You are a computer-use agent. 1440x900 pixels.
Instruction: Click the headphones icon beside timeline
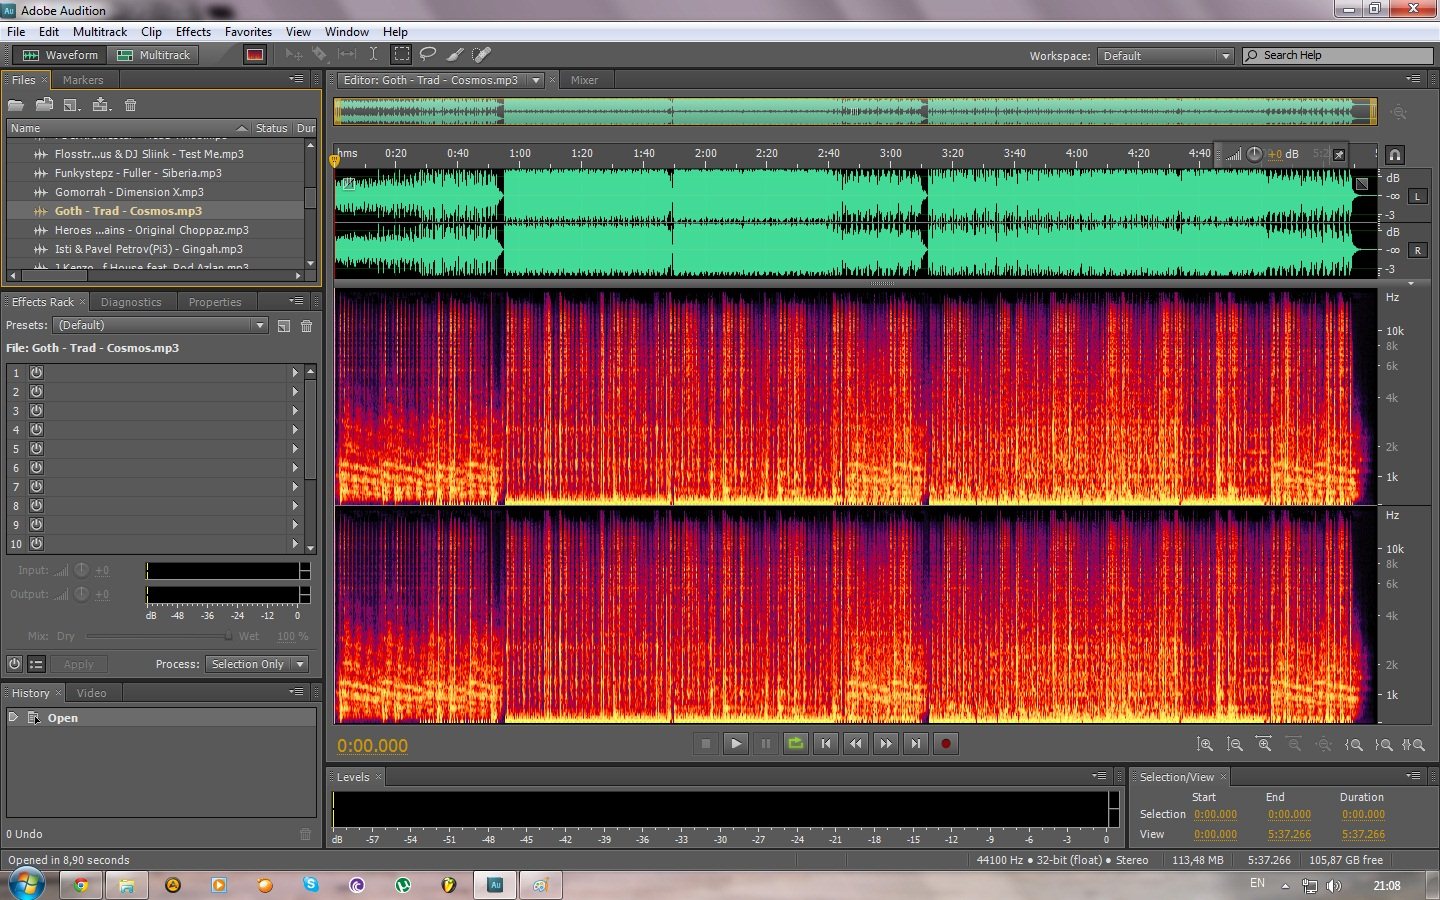(1395, 155)
